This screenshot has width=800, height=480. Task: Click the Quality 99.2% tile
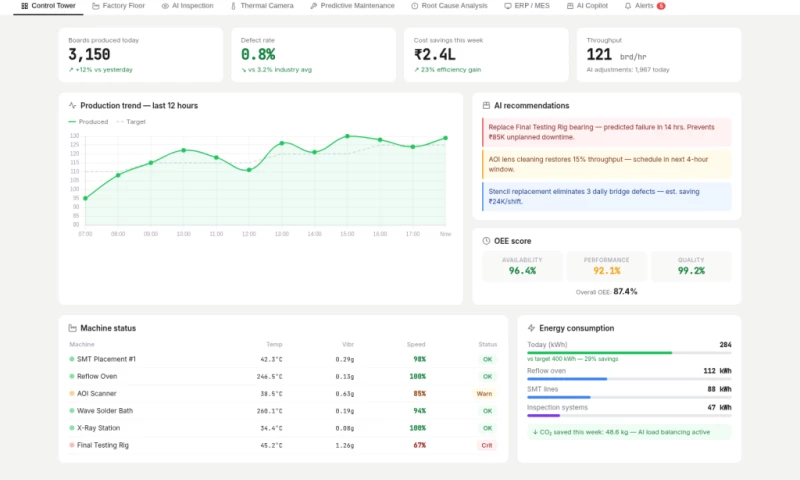[x=691, y=266]
